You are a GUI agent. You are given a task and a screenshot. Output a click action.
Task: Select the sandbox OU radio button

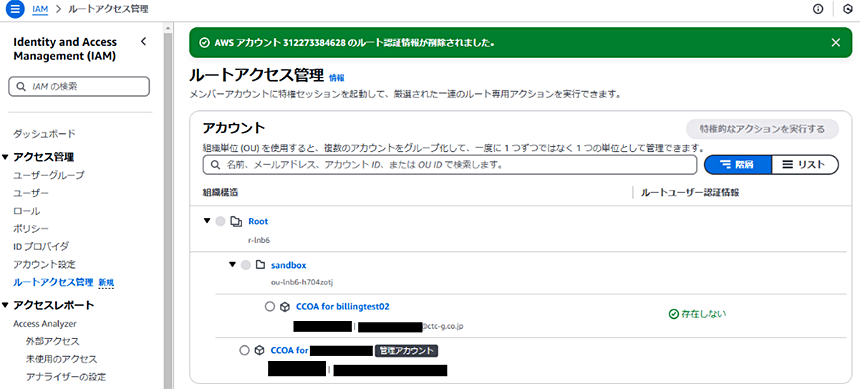[x=245, y=266]
